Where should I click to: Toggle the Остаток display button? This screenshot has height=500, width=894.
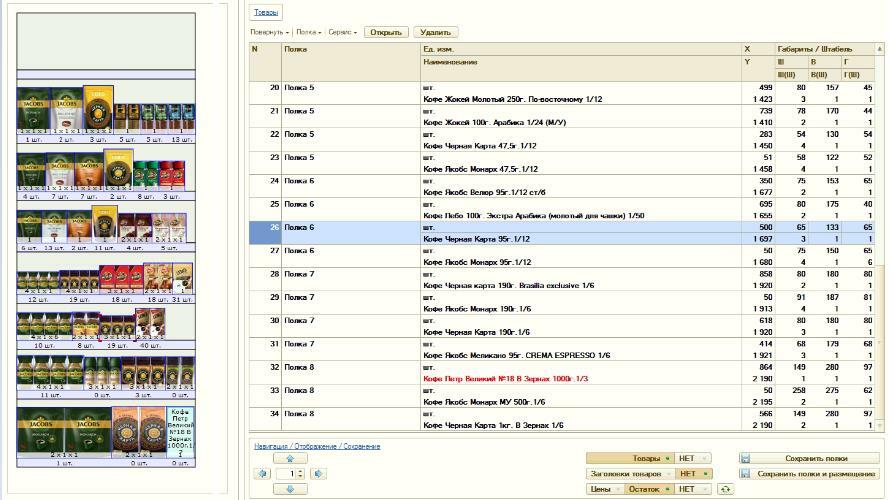pyautogui.click(x=648, y=489)
